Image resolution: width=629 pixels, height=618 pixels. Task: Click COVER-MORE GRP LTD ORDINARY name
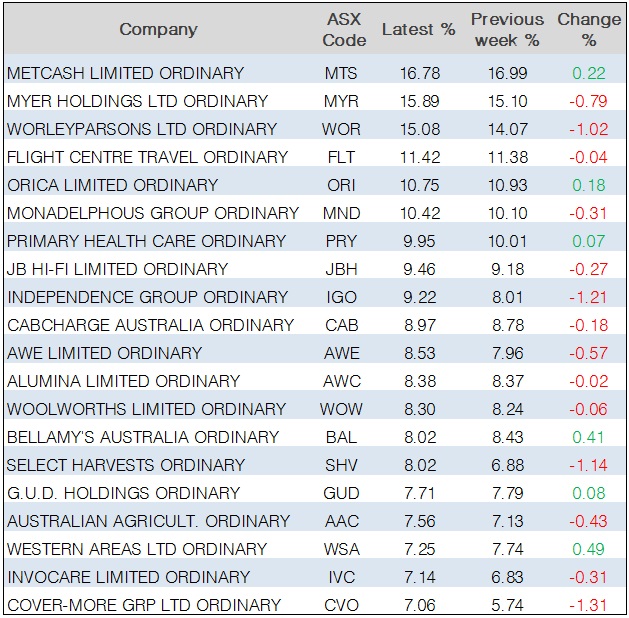pos(144,605)
